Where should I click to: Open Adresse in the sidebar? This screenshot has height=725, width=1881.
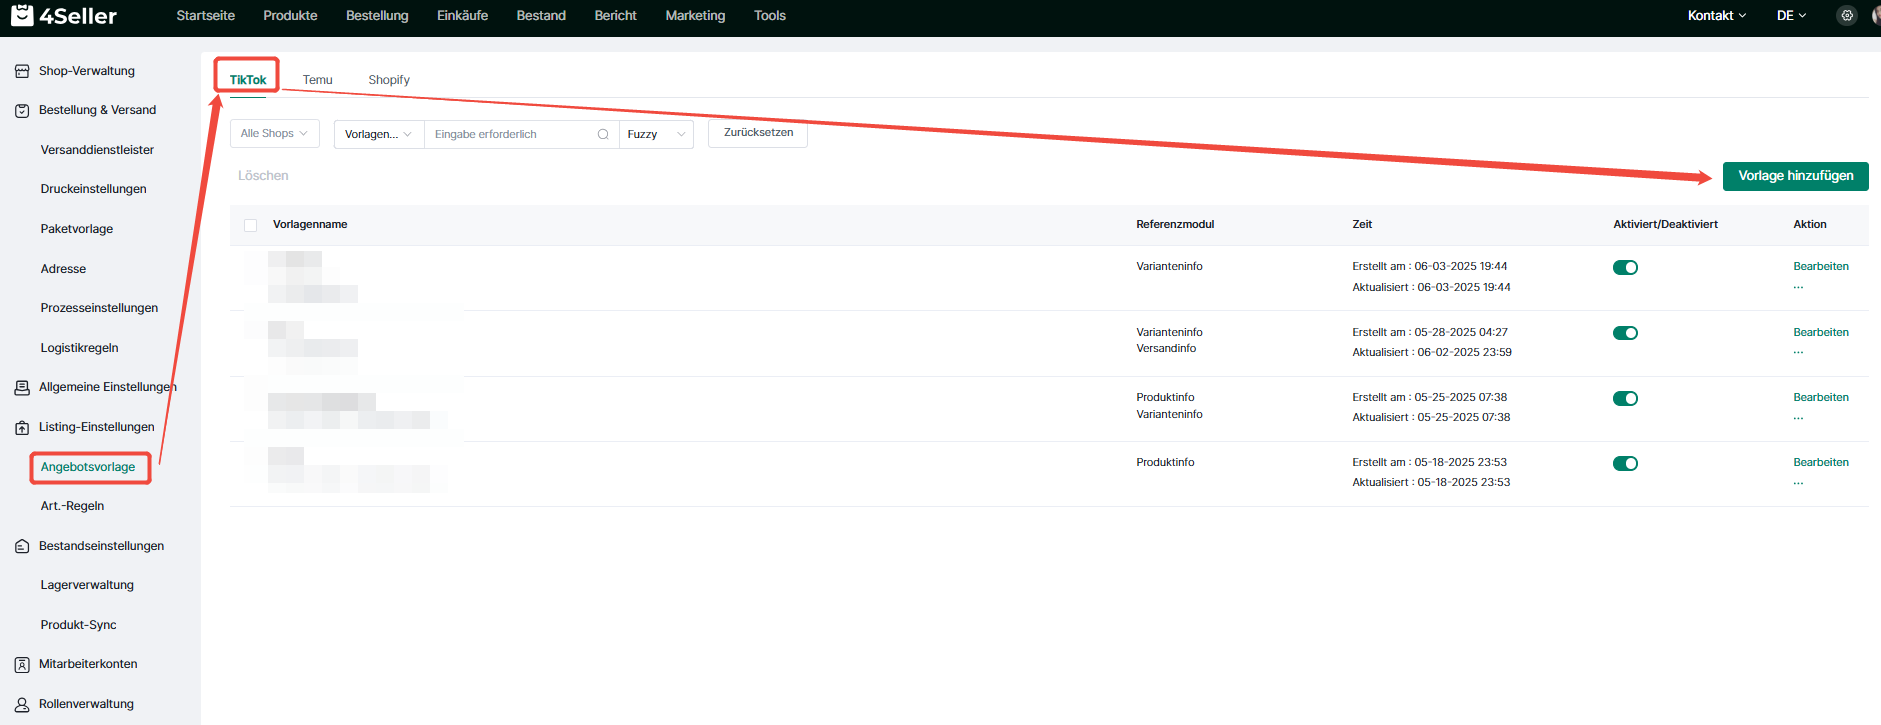click(63, 269)
